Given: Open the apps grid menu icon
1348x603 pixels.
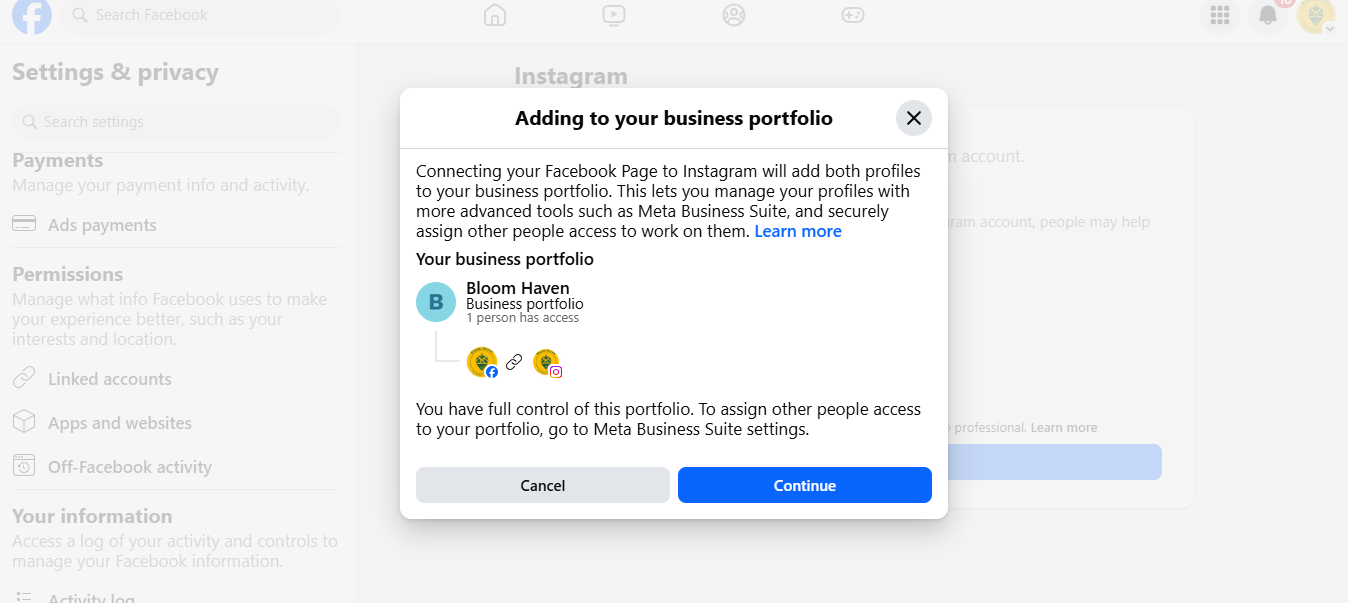Looking at the screenshot, I should 1220,15.
